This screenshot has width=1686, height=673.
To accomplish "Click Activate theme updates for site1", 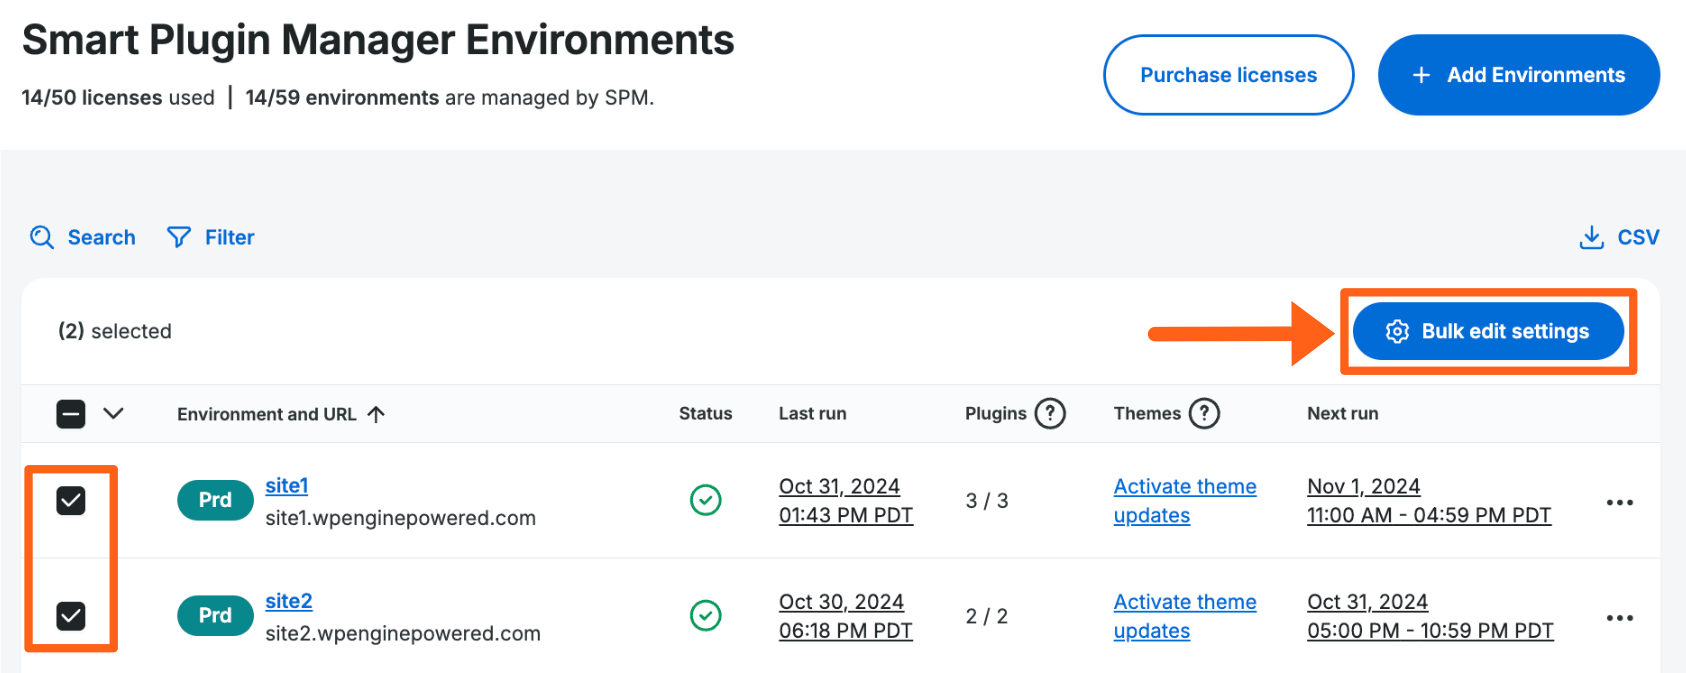I will point(1185,501).
